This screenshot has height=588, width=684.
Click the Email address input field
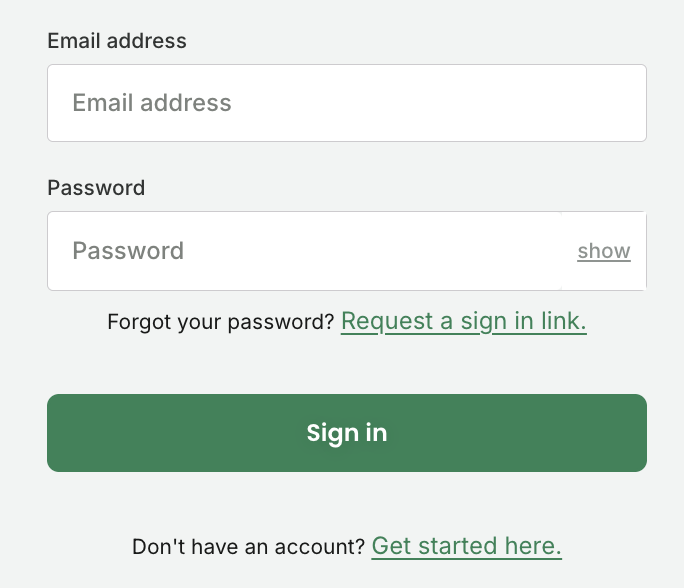click(x=346, y=103)
